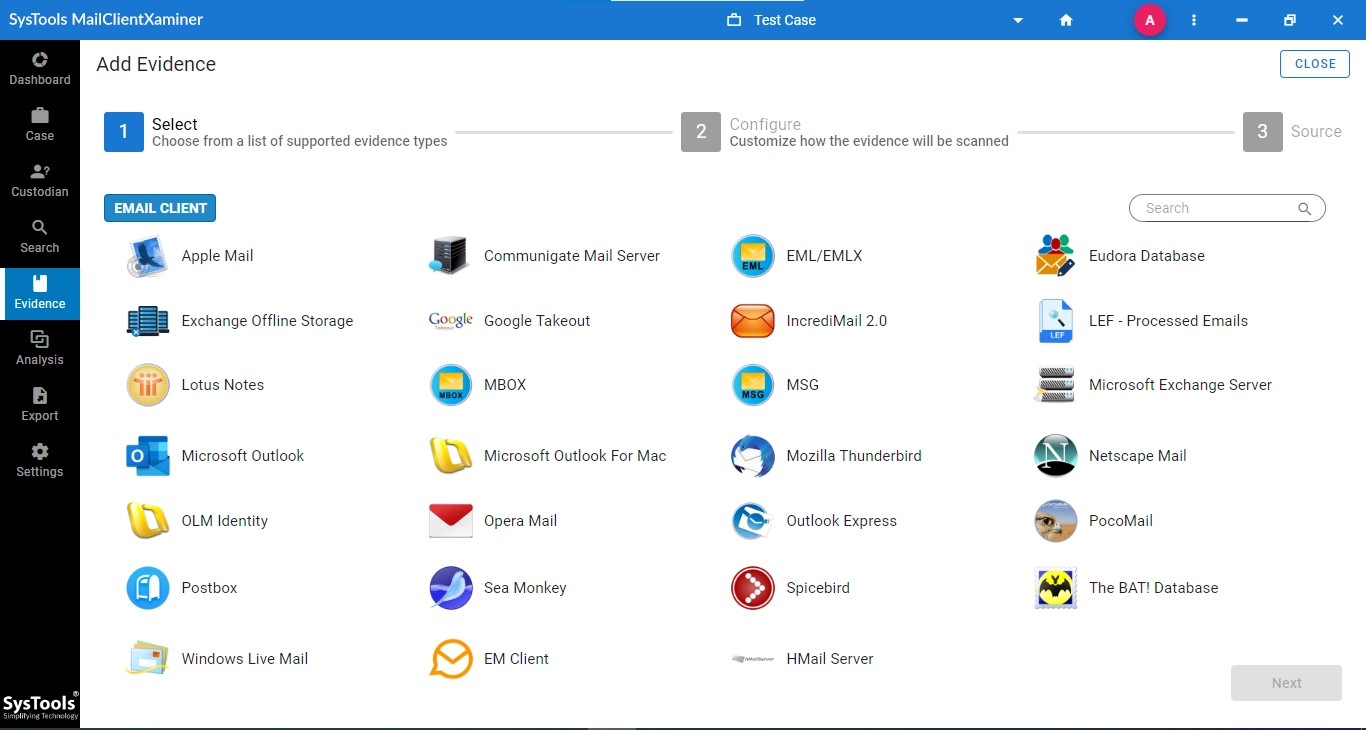Select the Microsoft Outlook For Mac icon
The image size is (1366, 730).
point(450,456)
